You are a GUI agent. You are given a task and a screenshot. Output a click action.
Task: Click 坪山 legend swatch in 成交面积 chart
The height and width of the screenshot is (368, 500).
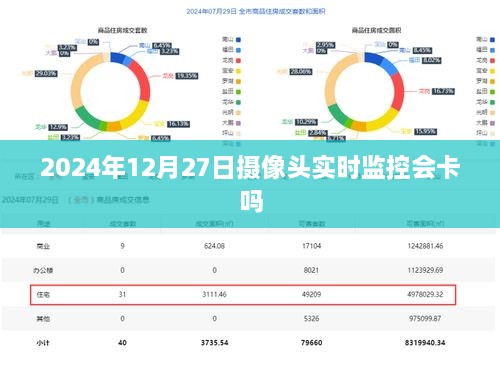492,133
